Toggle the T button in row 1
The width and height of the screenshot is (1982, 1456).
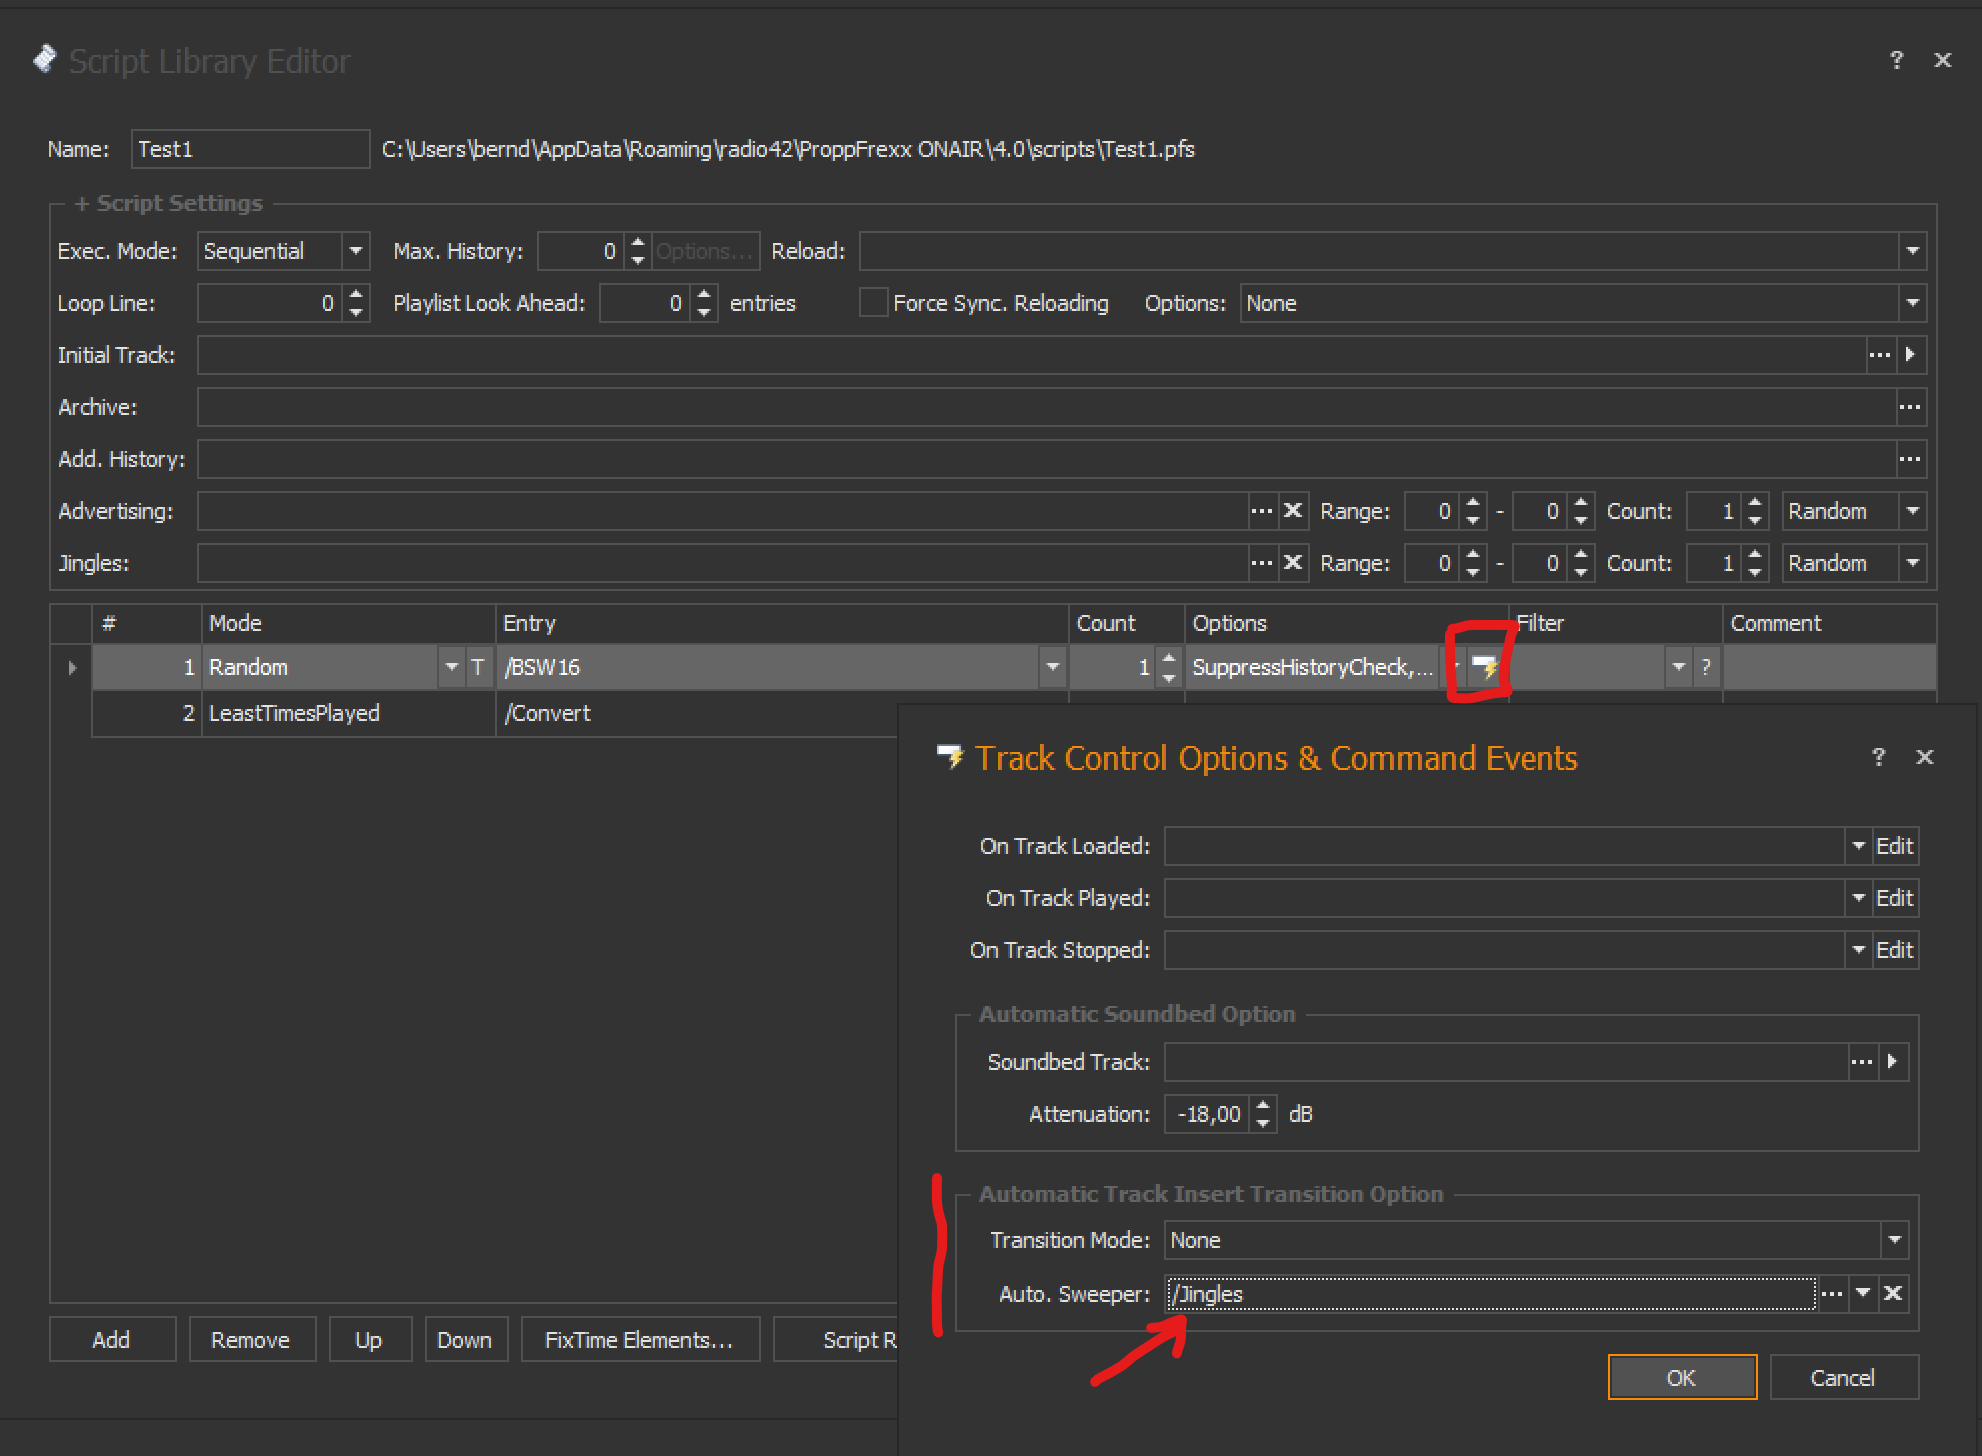click(478, 667)
